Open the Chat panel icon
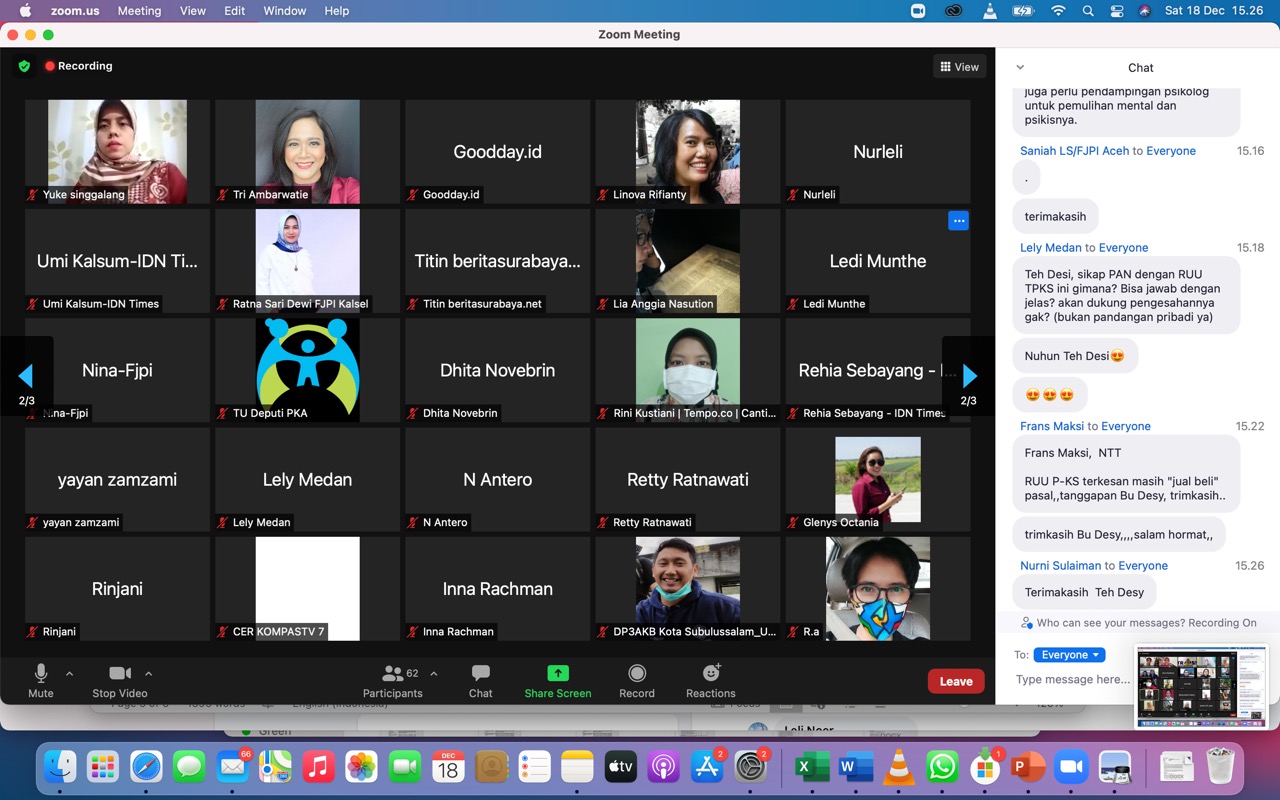Viewport: 1280px width, 800px height. 481,673
